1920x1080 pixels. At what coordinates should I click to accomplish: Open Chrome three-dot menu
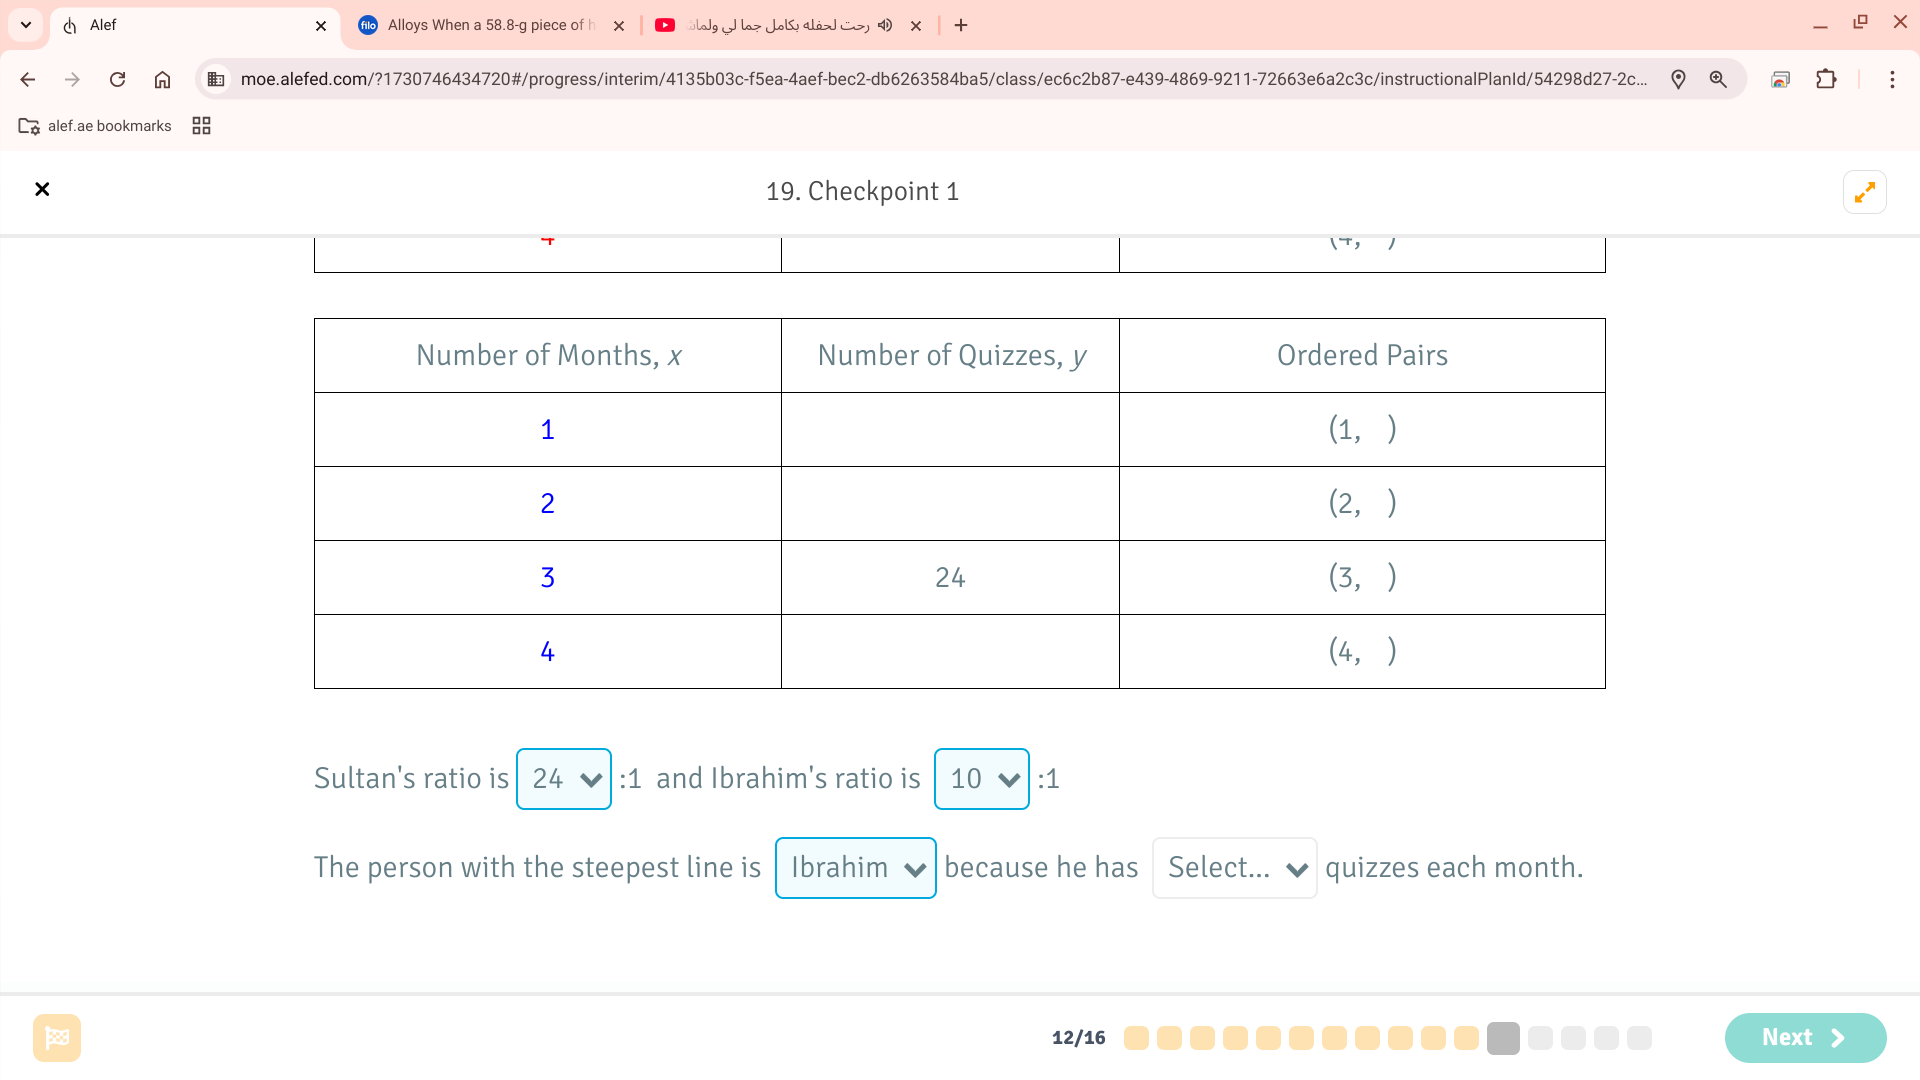(1892, 79)
